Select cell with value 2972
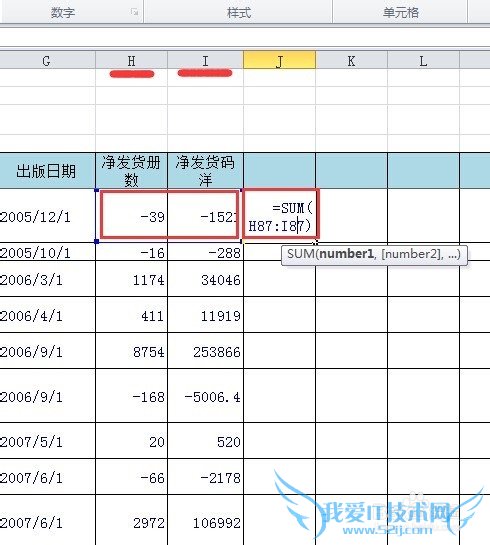490x545 pixels. [x=132, y=520]
